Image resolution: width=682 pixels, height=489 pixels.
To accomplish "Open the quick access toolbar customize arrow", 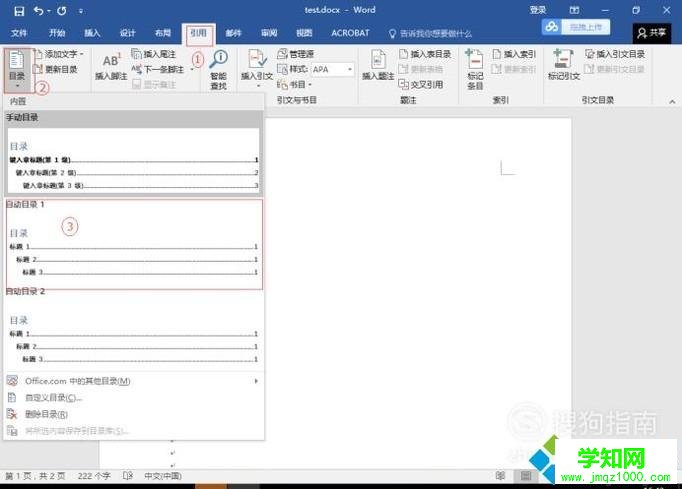I will point(81,11).
